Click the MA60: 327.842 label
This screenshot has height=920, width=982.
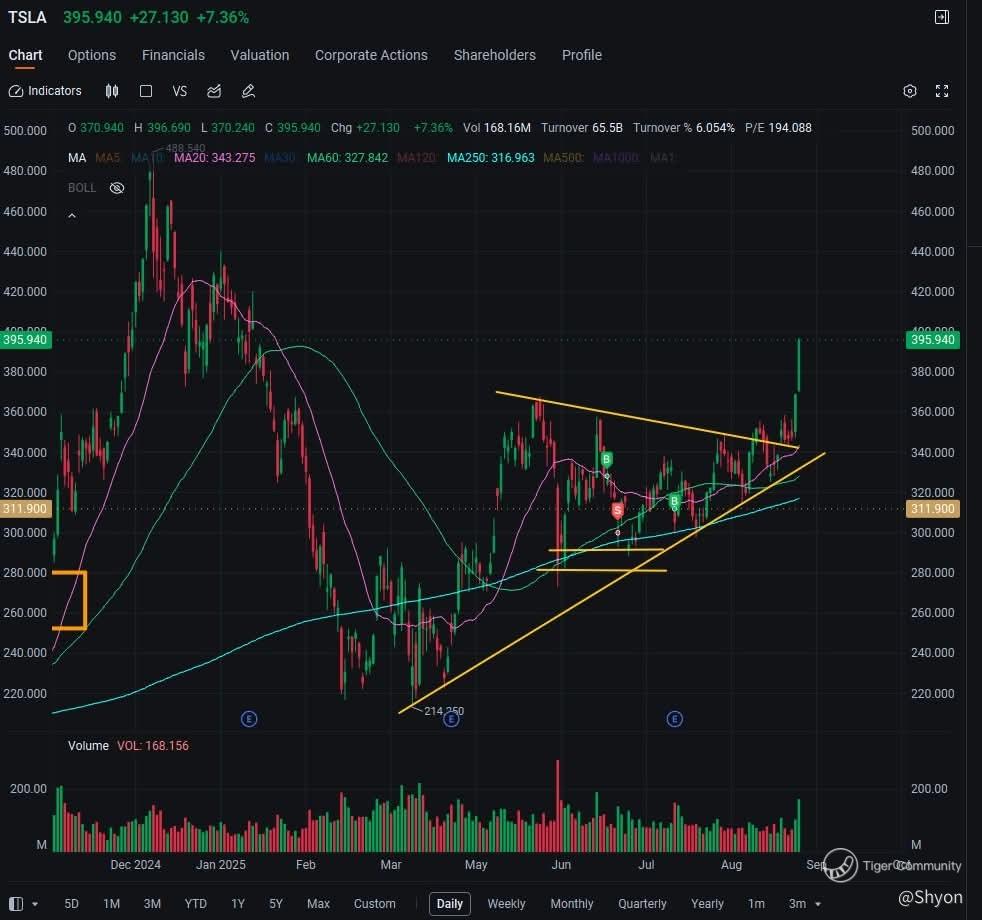click(x=348, y=158)
